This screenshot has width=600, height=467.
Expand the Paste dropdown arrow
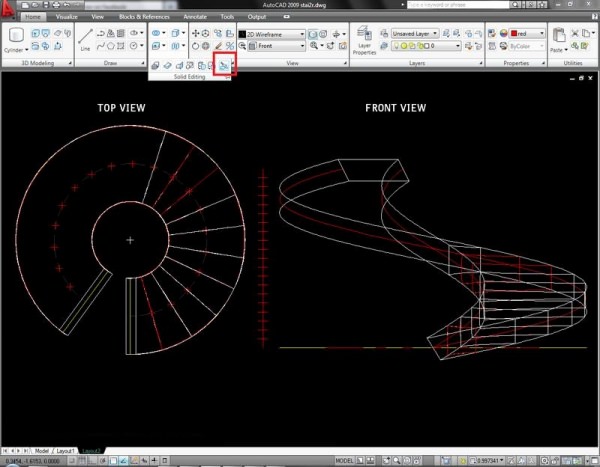[566, 50]
